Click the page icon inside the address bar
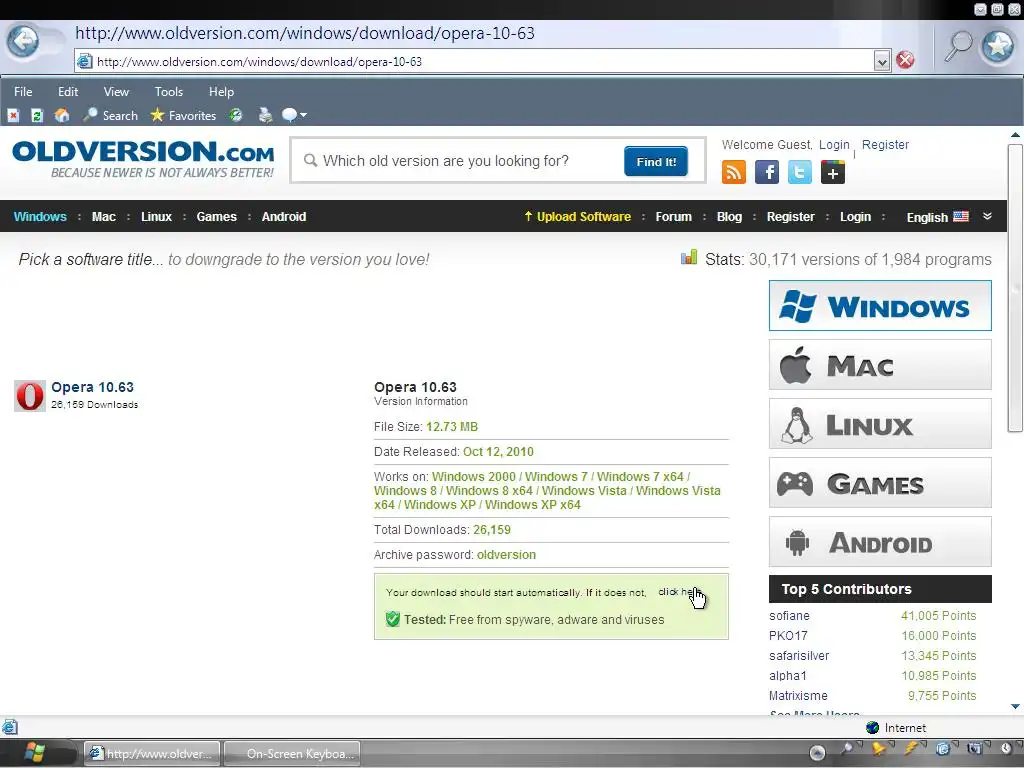Viewport: 1024px width, 768px height. click(84, 61)
